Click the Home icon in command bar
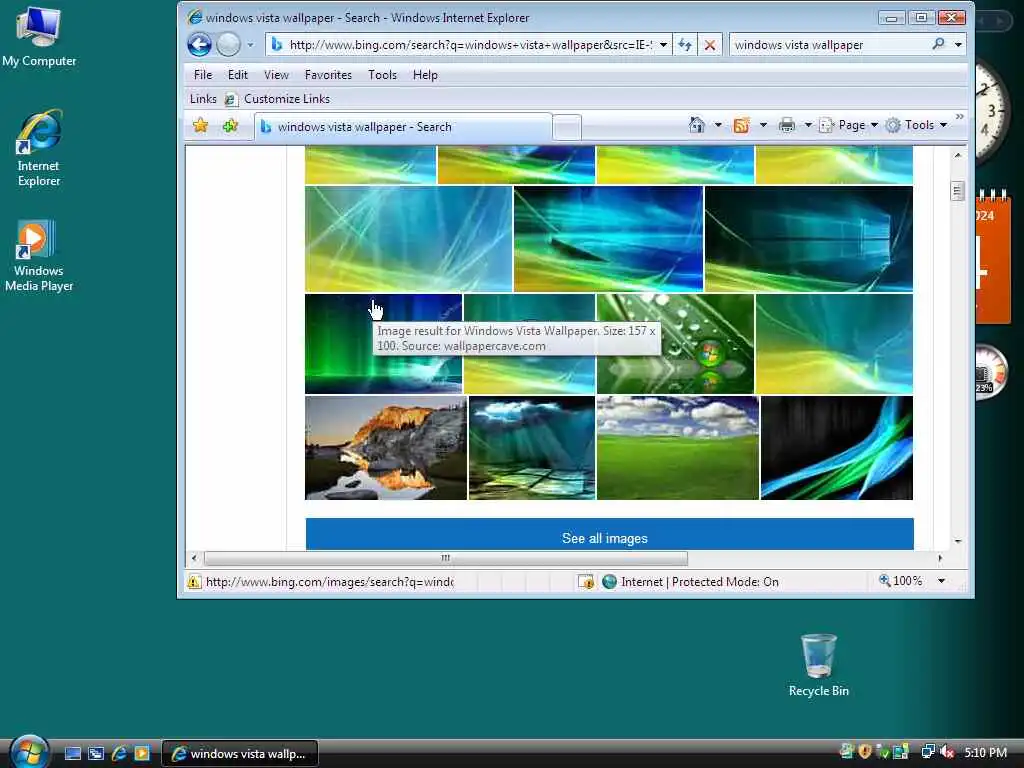 [x=697, y=125]
